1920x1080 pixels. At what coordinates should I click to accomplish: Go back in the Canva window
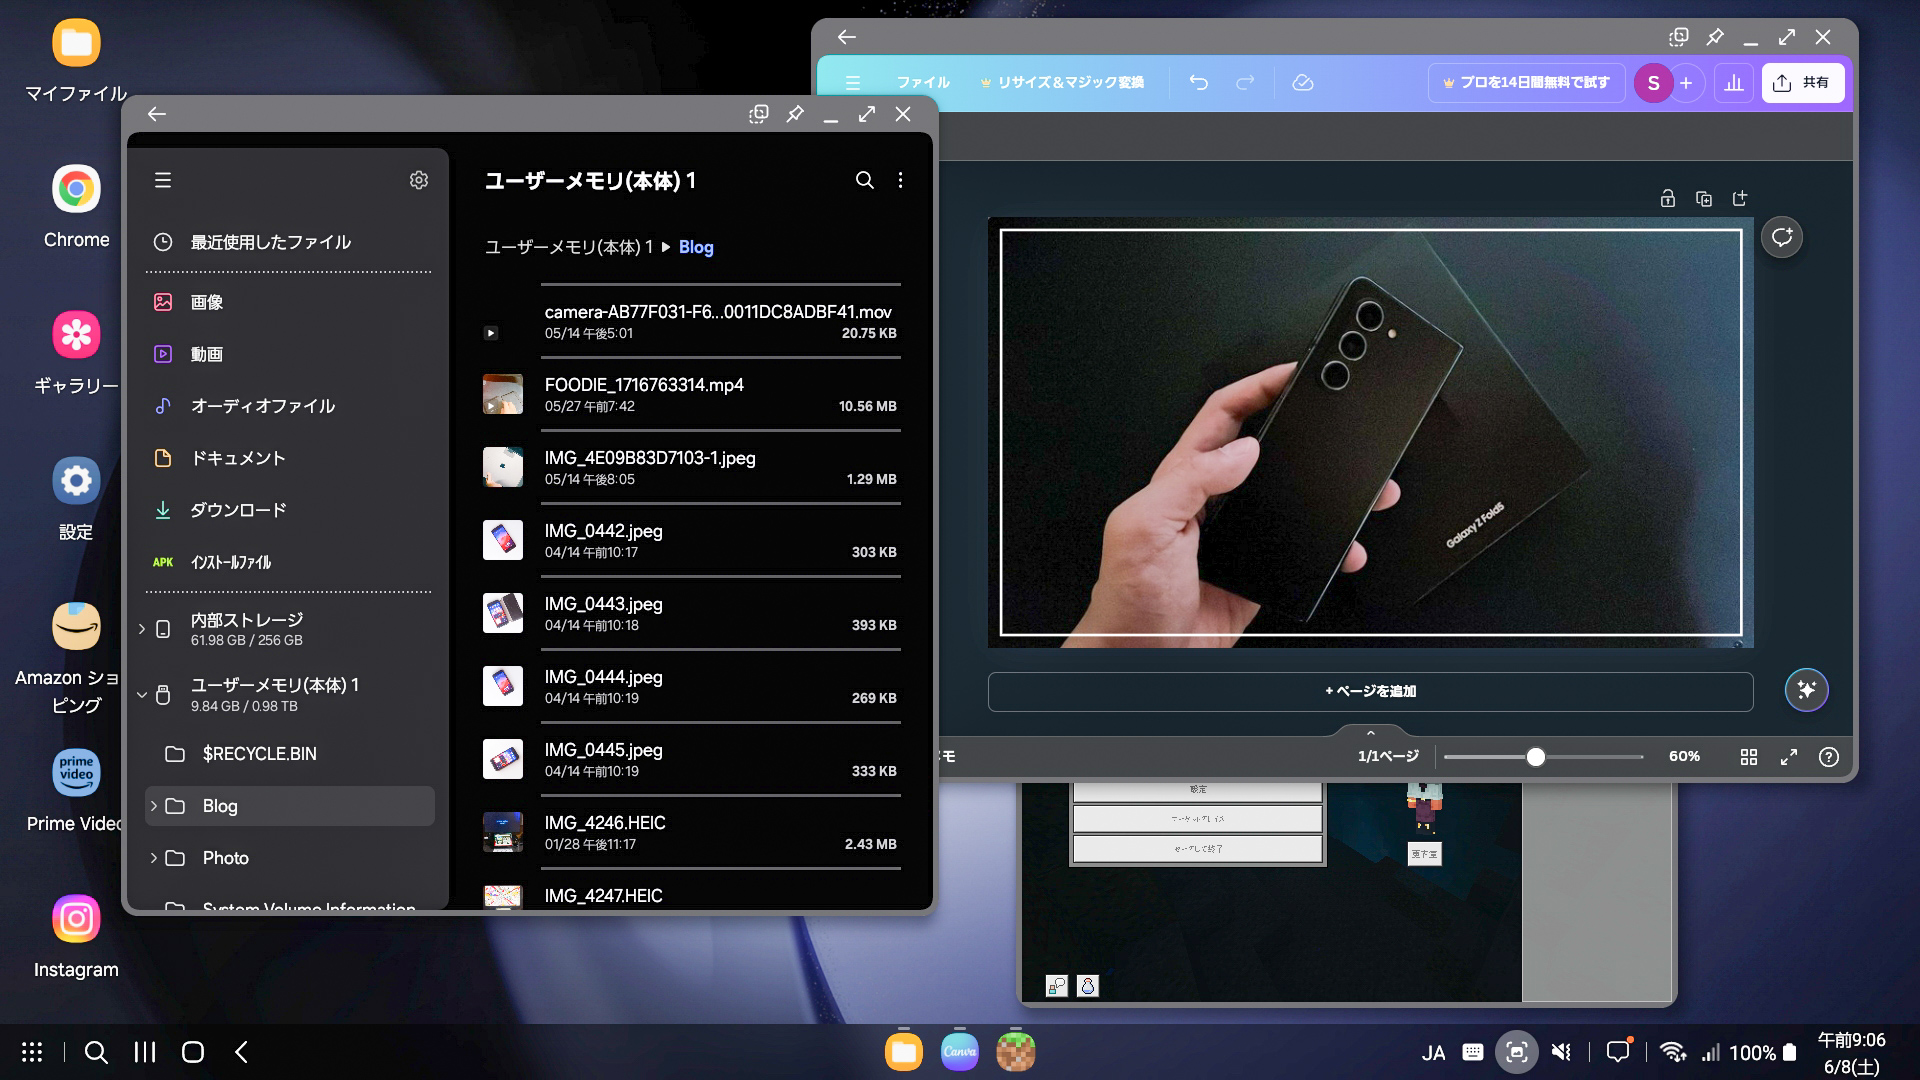tap(847, 37)
